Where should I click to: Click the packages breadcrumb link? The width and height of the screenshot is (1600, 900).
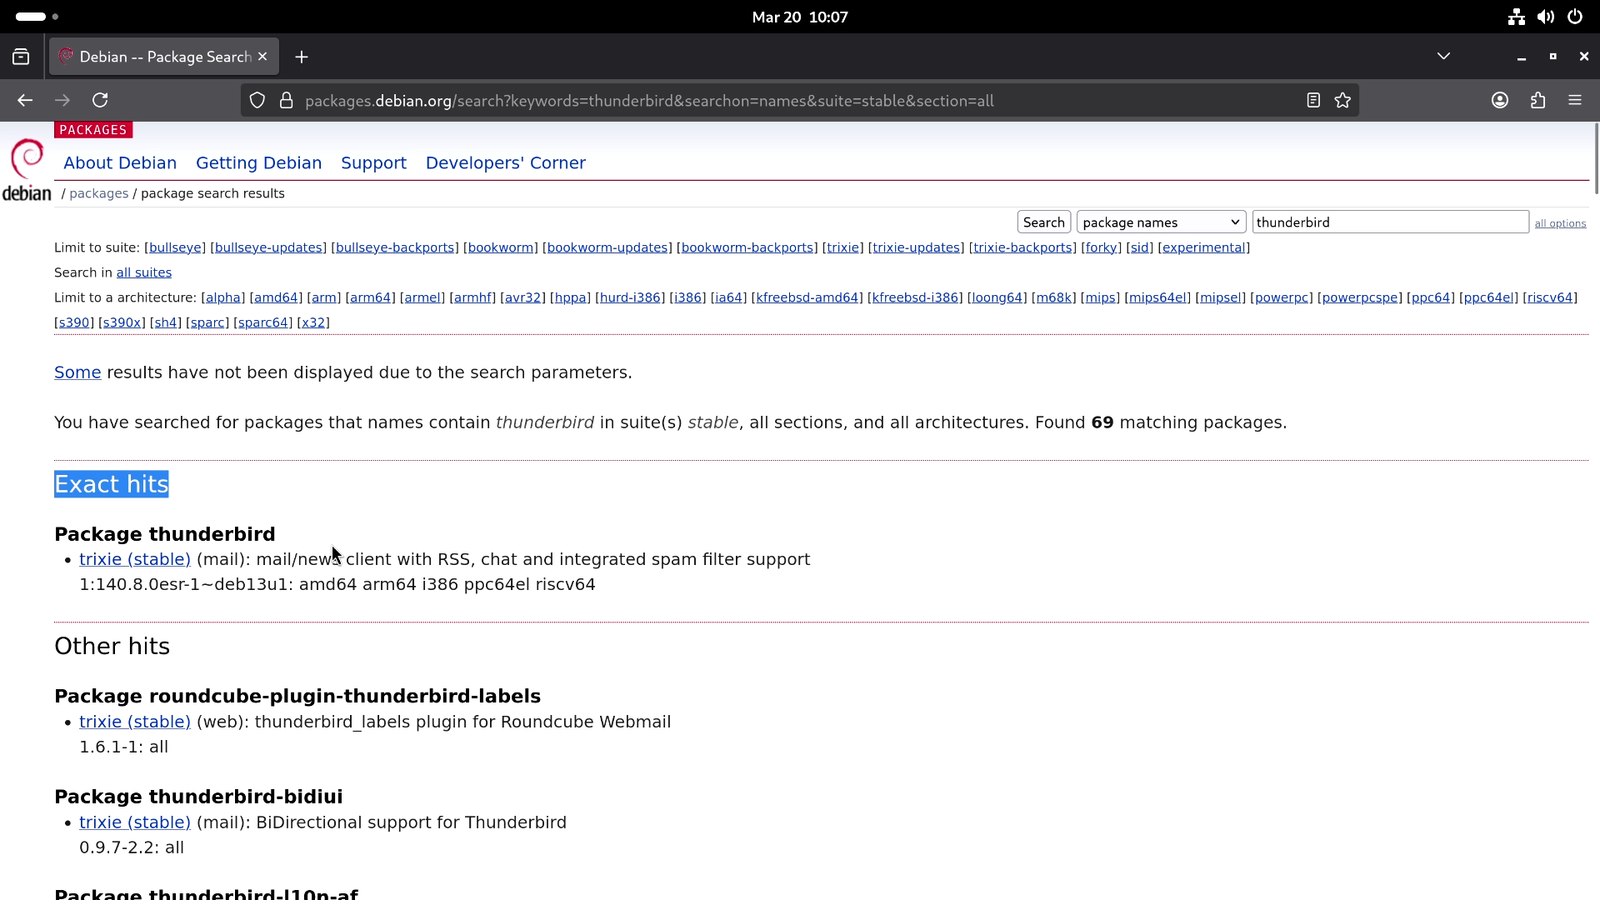[99, 194]
